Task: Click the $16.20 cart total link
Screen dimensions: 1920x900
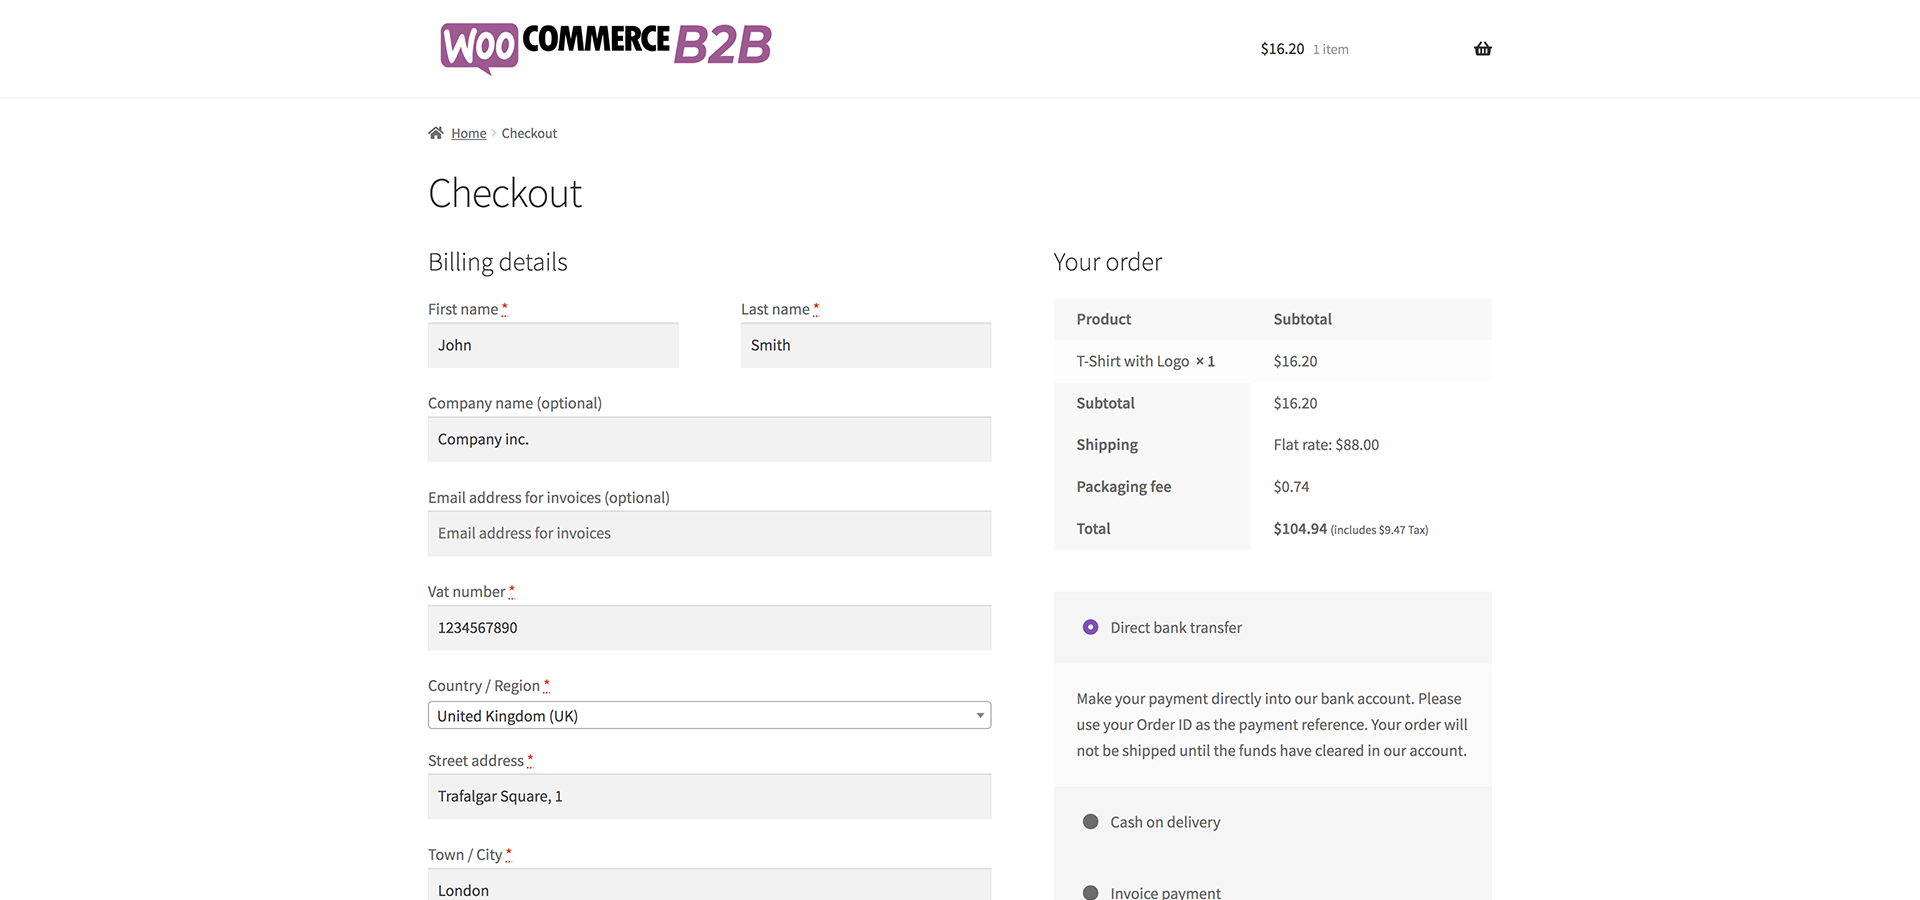Action: click(x=1282, y=49)
